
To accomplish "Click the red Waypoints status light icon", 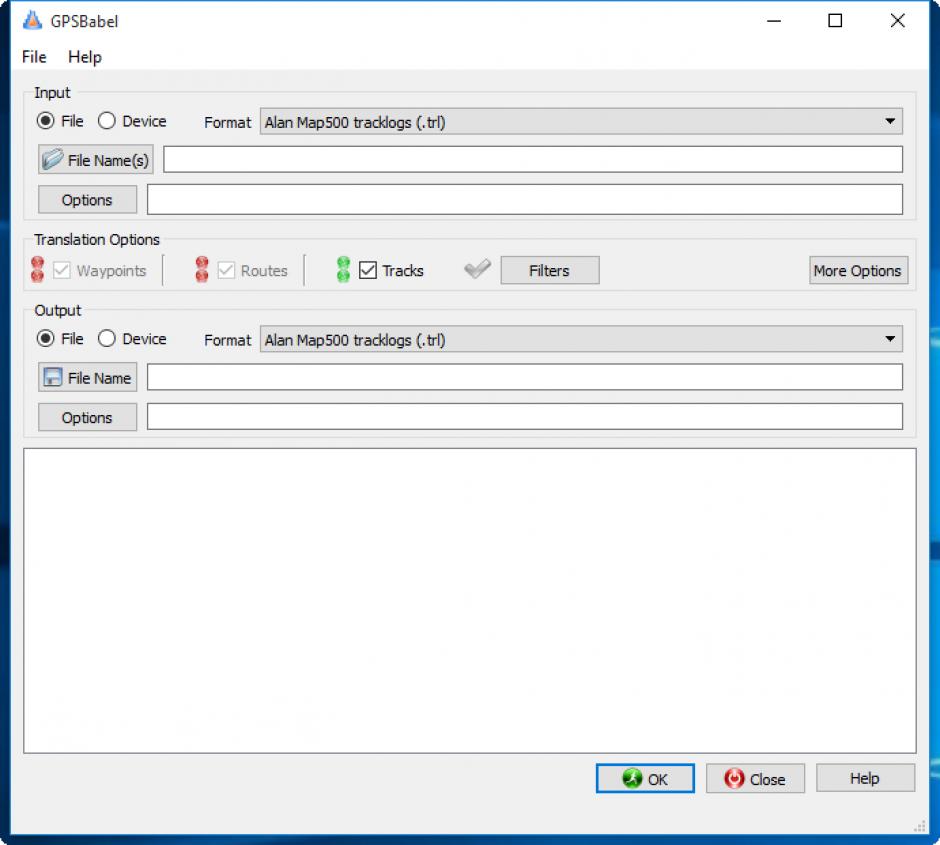I will [x=37, y=270].
